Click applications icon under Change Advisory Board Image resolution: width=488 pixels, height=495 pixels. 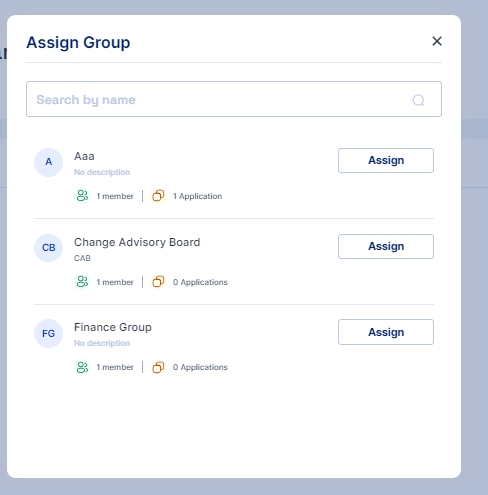point(158,282)
